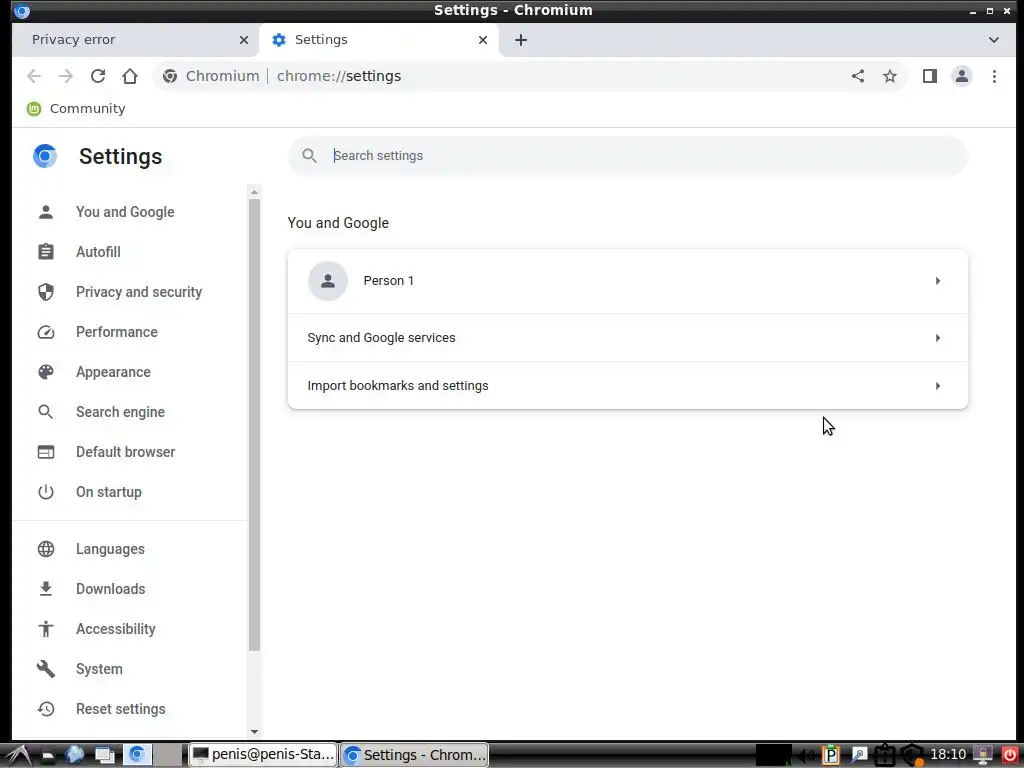
Task: Expand the Person 1 row arrow
Action: 938,281
